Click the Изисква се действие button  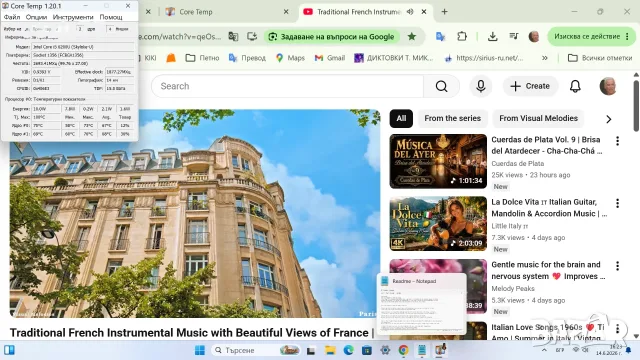tap(590, 36)
